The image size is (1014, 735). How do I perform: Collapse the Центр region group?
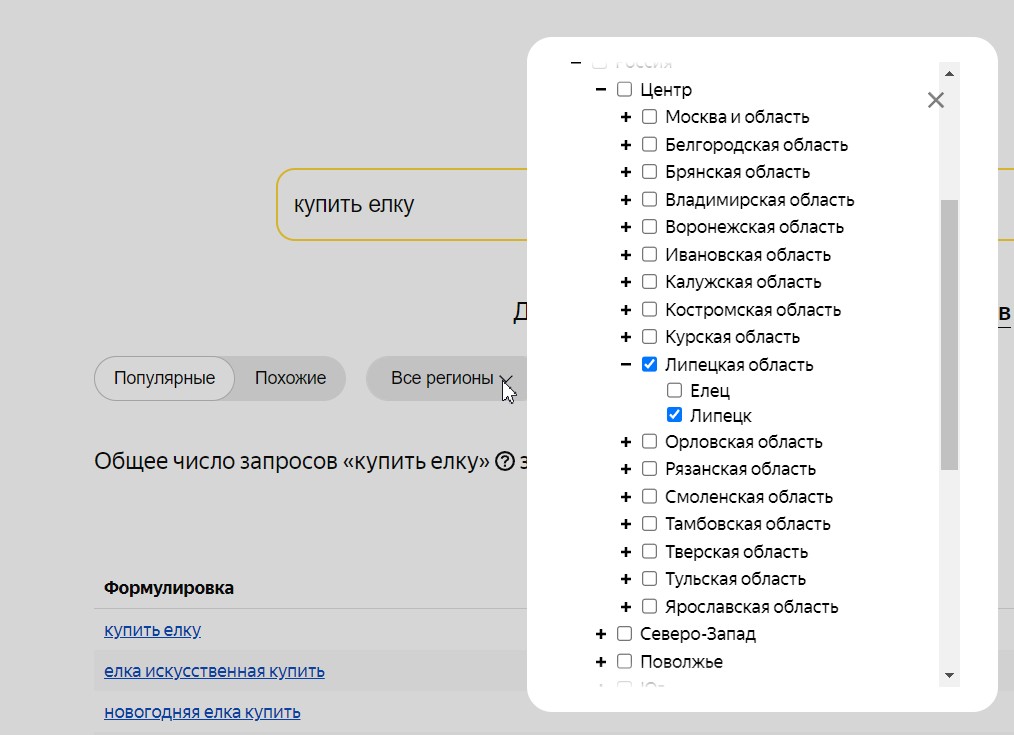click(601, 89)
